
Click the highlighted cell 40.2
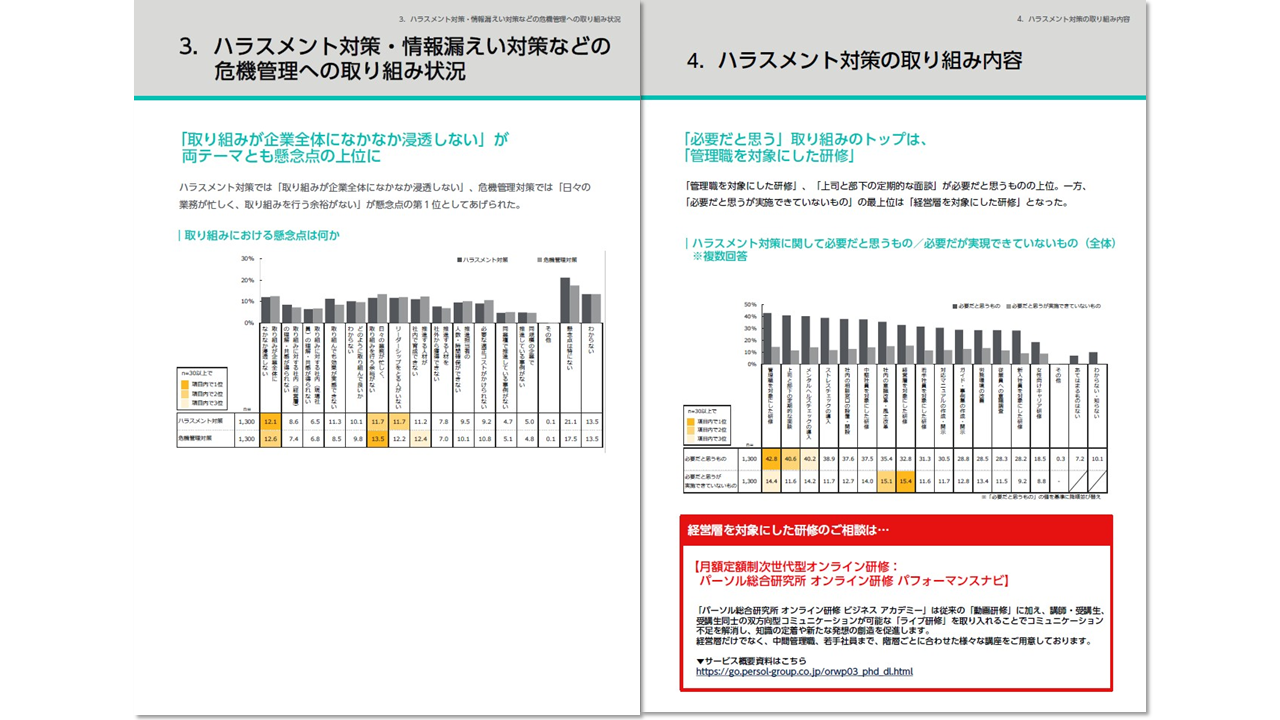(x=810, y=458)
